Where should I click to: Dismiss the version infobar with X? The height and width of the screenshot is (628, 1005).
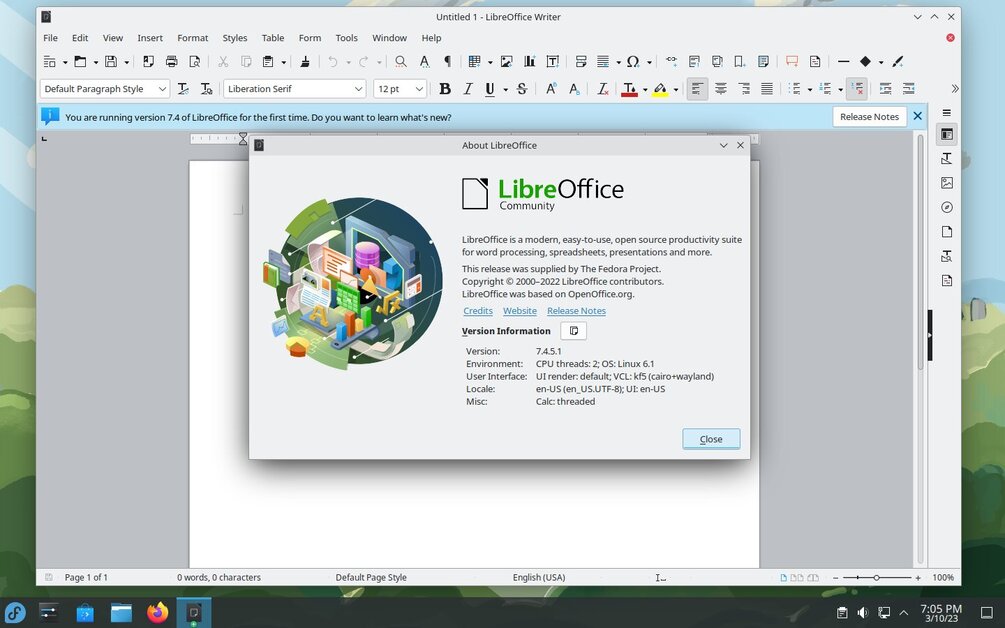pos(918,116)
